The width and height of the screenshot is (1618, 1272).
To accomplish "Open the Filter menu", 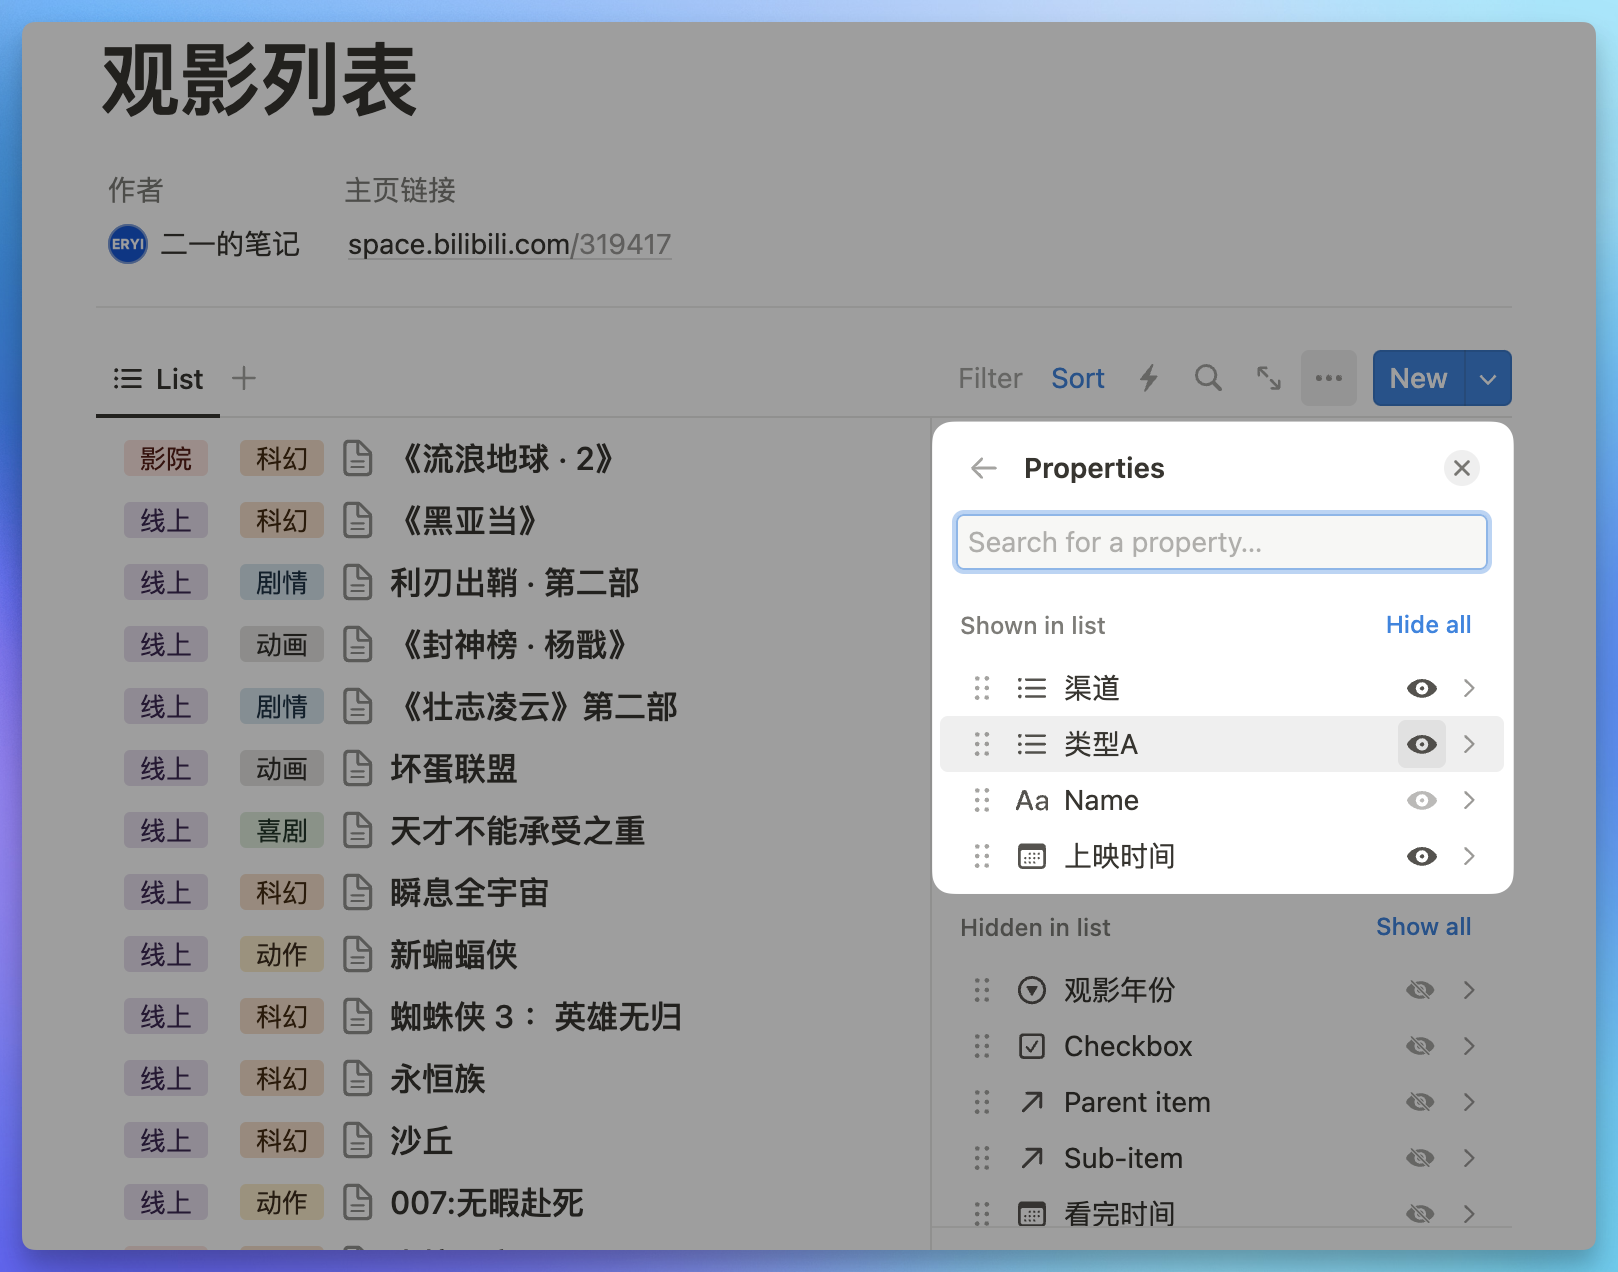I will point(989,378).
